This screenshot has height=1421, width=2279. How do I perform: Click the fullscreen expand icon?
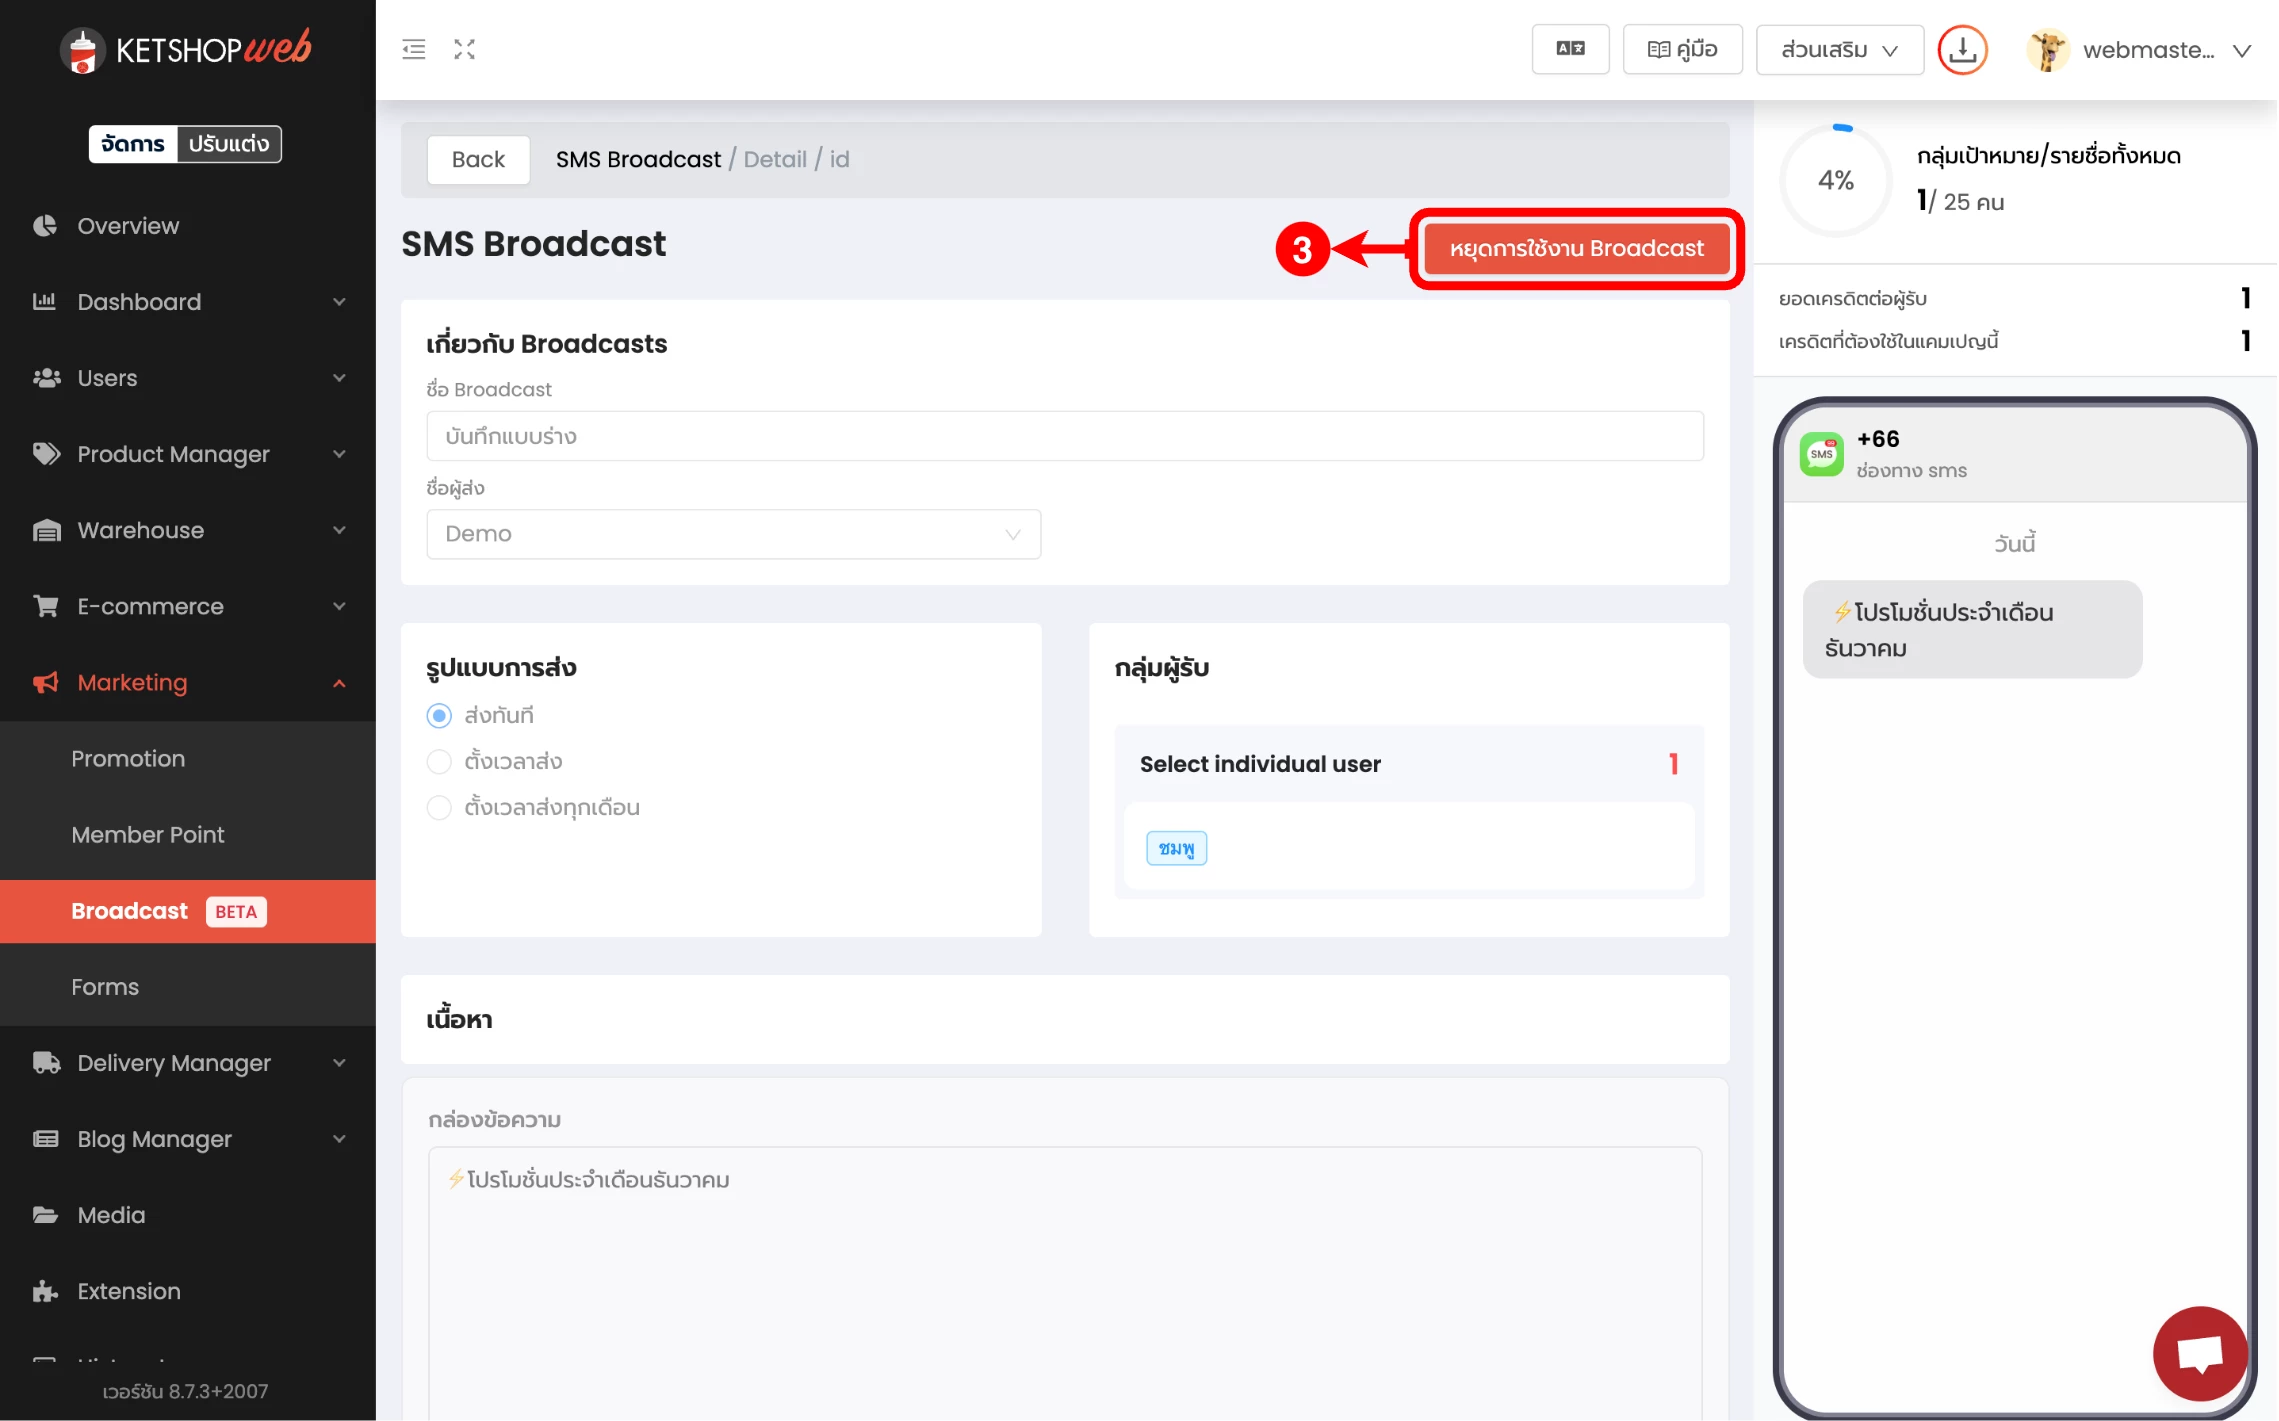(464, 49)
